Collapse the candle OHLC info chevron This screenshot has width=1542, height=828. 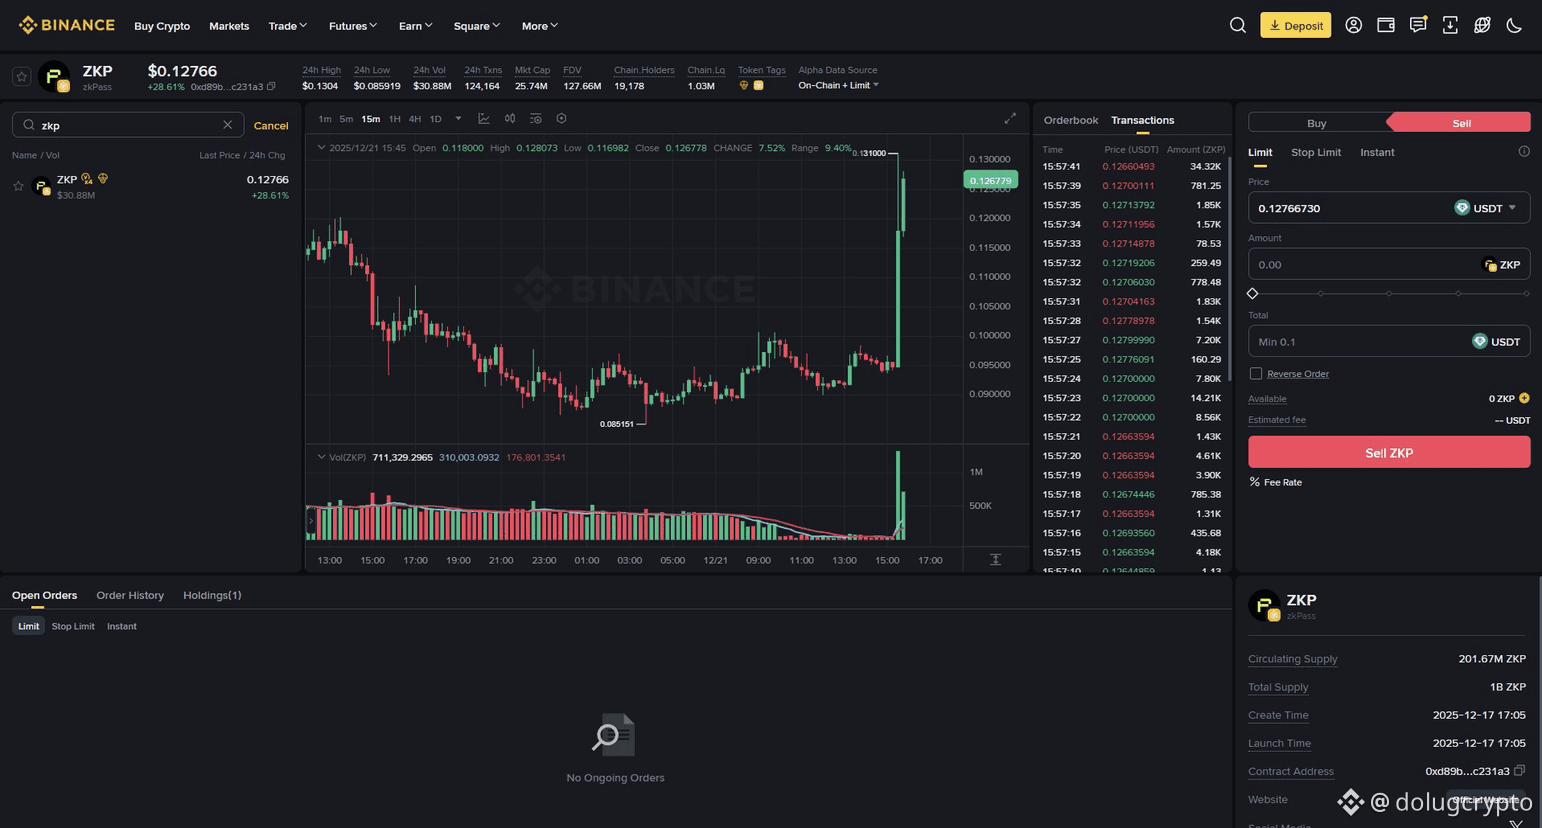click(x=321, y=147)
